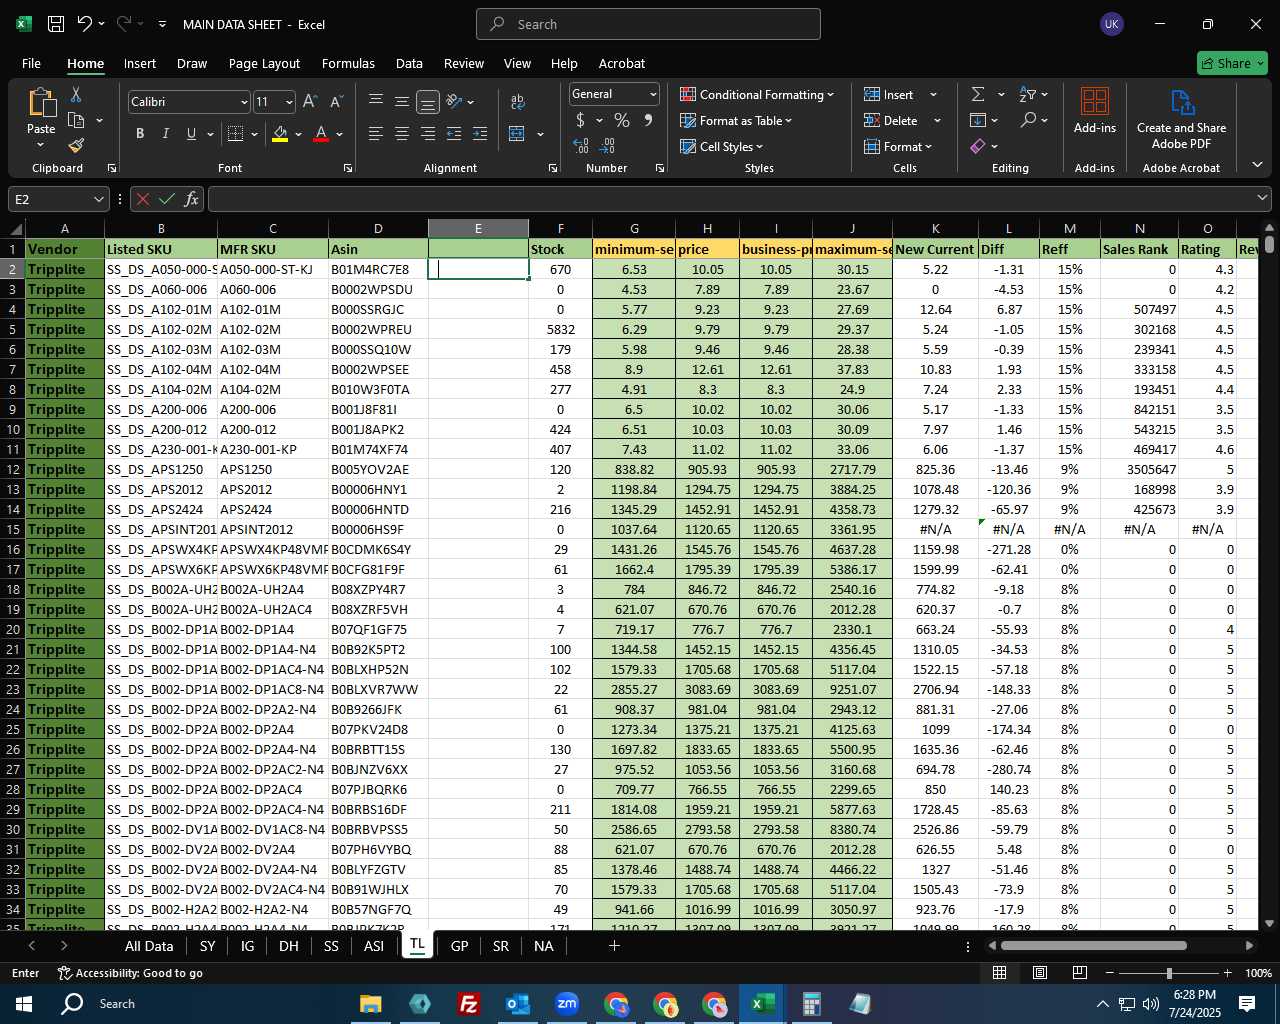The width and height of the screenshot is (1280, 1024).
Task: Open the Calibri font name dropdown
Action: [x=244, y=102]
